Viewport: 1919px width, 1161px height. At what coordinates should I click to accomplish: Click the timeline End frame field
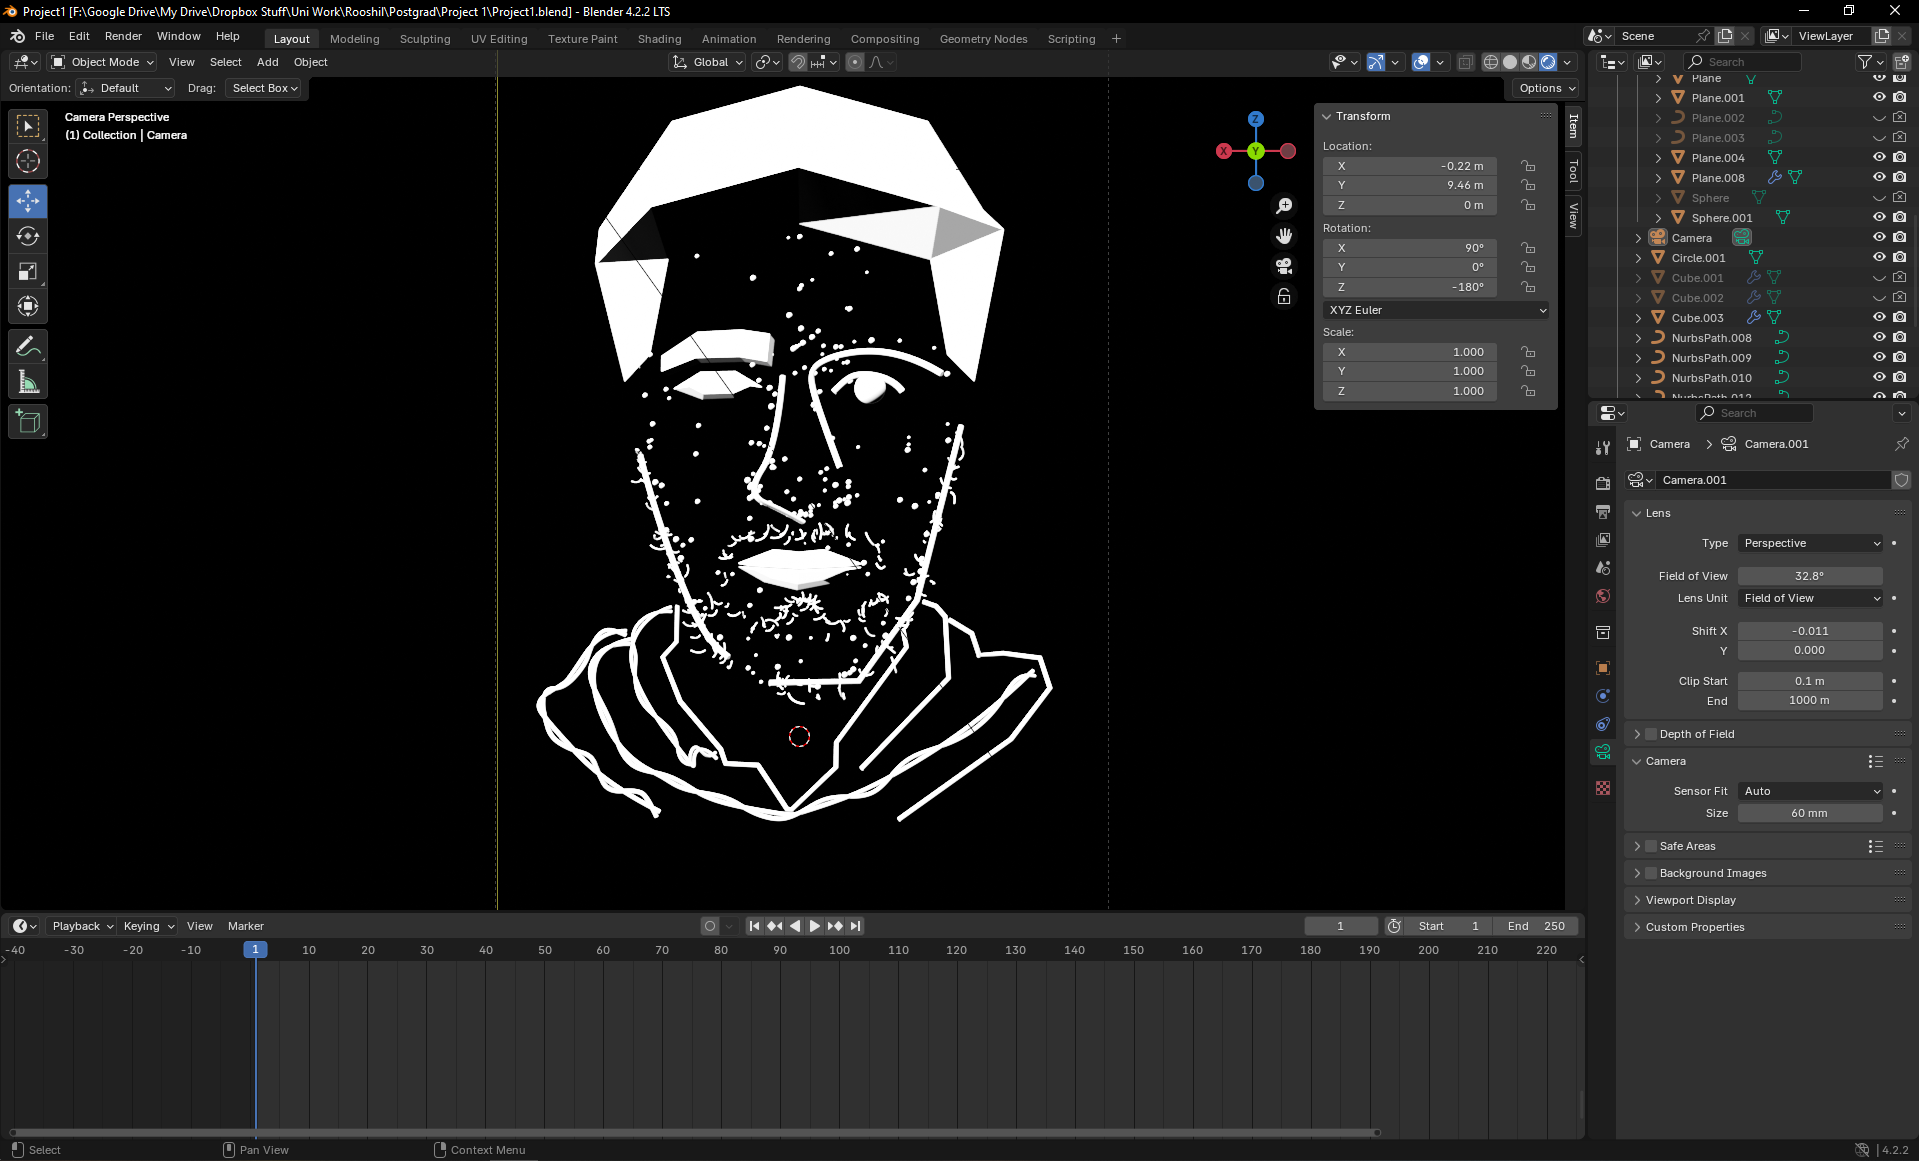[x=1537, y=926]
